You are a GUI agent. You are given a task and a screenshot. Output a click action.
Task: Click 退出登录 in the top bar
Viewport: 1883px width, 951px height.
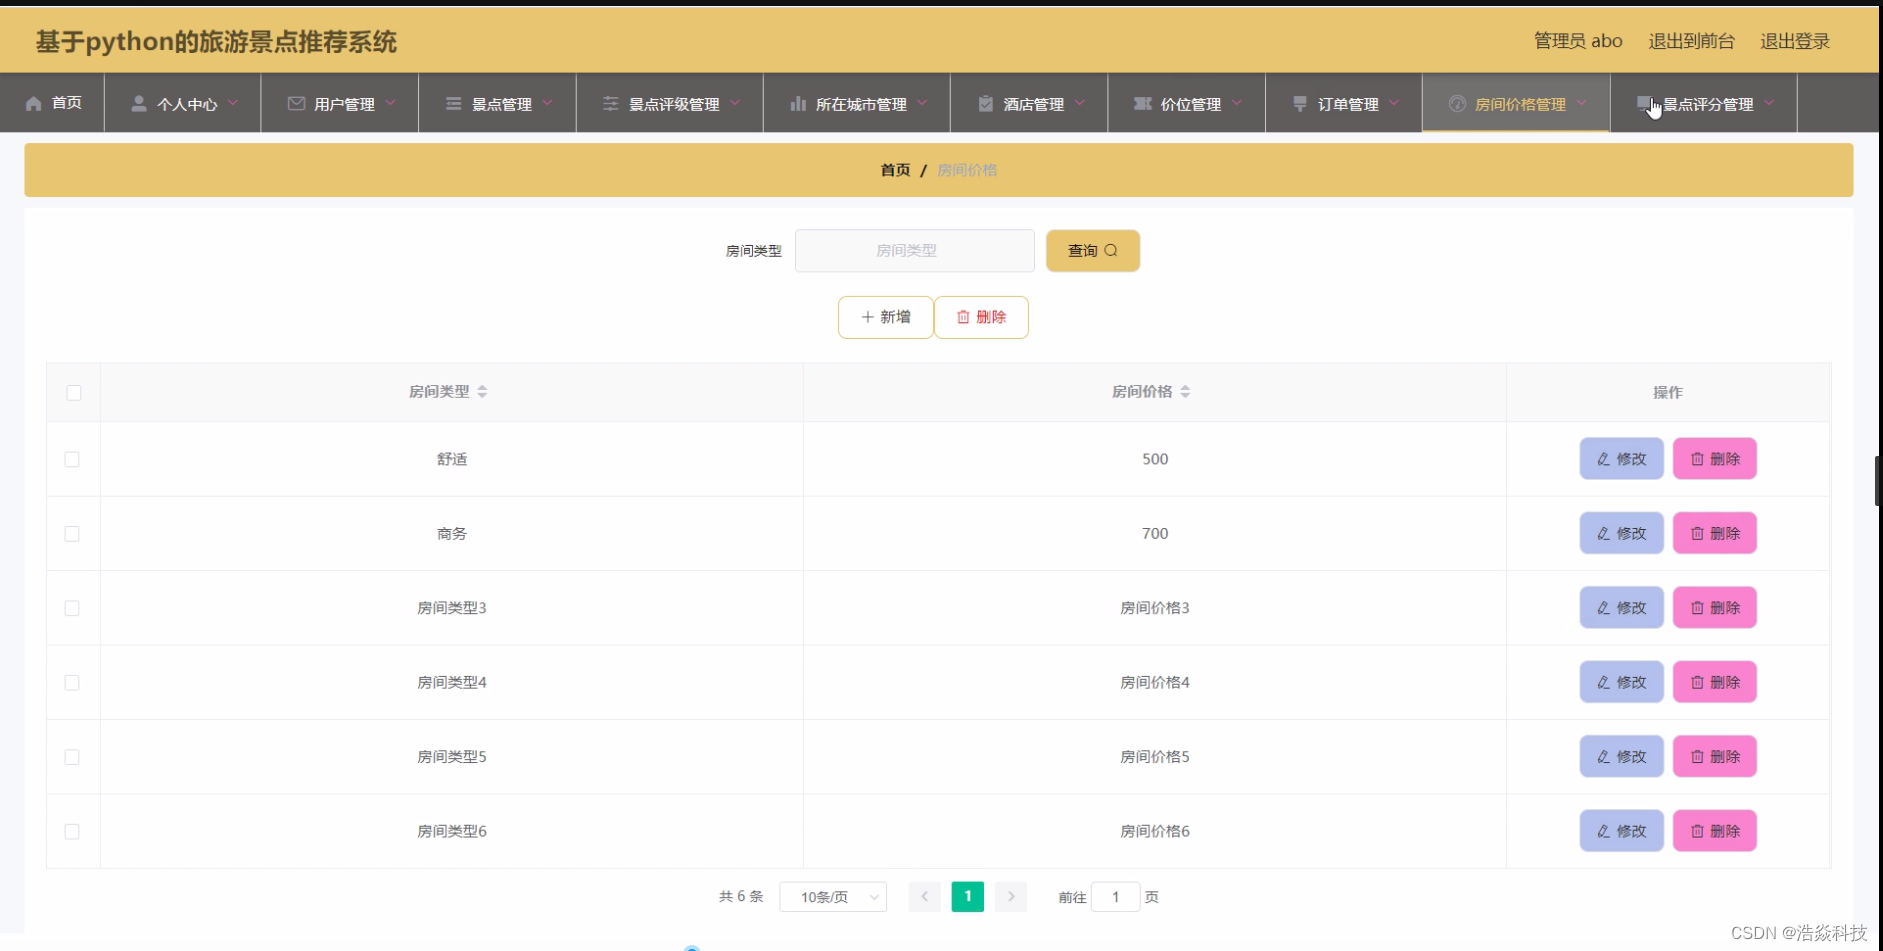(x=1794, y=41)
